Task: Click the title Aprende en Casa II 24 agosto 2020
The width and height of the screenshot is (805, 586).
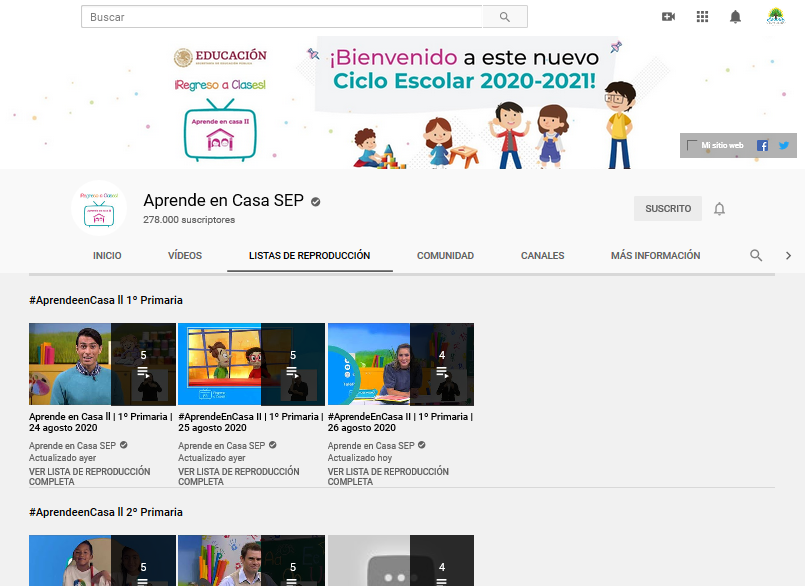Action: pyautogui.click(x=101, y=422)
